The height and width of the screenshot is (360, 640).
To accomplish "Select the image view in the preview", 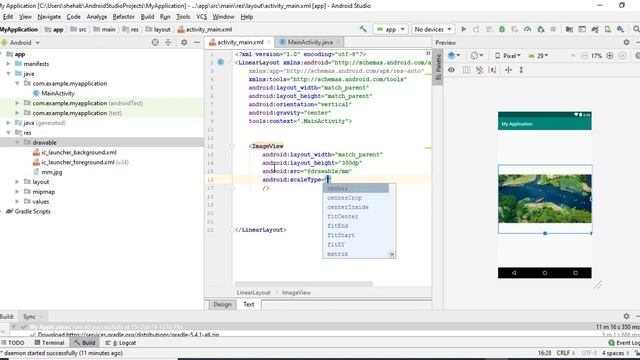I will (544, 199).
